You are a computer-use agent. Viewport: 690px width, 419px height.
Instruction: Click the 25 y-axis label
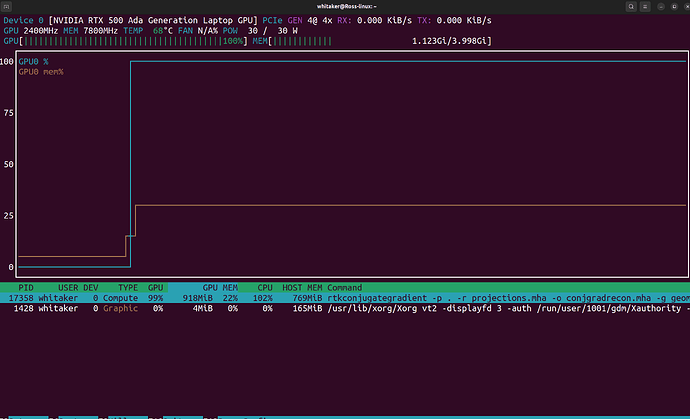pos(8,216)
